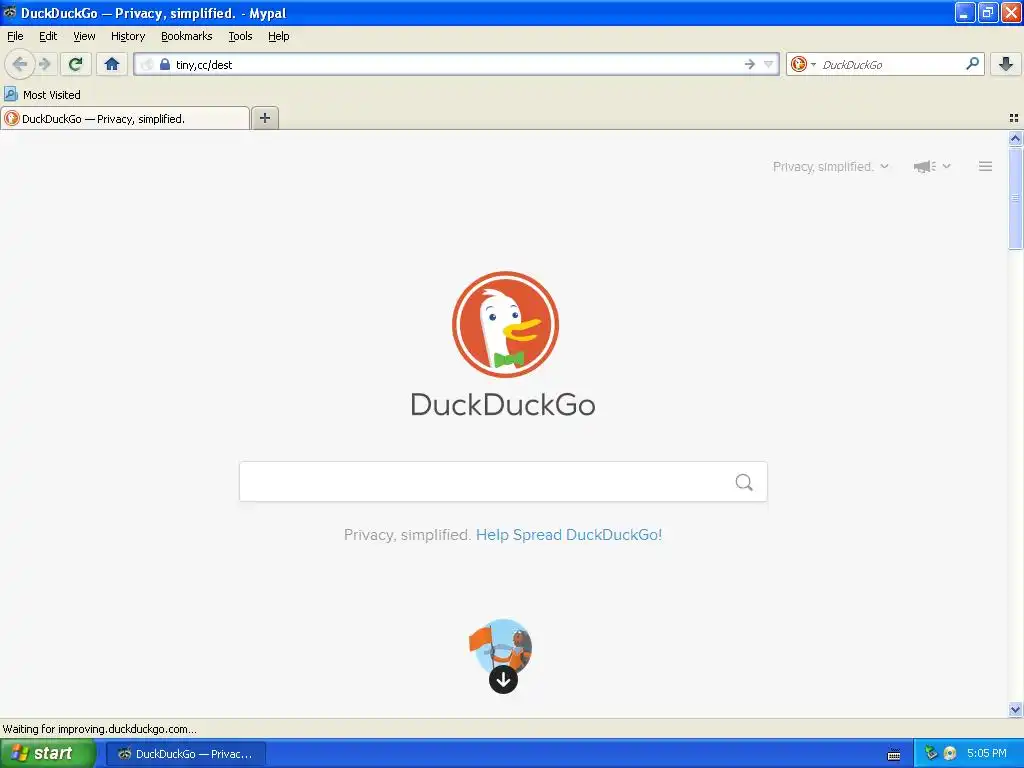Image resolution: width=1024 pixels, height=768 pixels.
Task: Open the Most Visited bookmarks folder
Action: (x=42, y=95)
